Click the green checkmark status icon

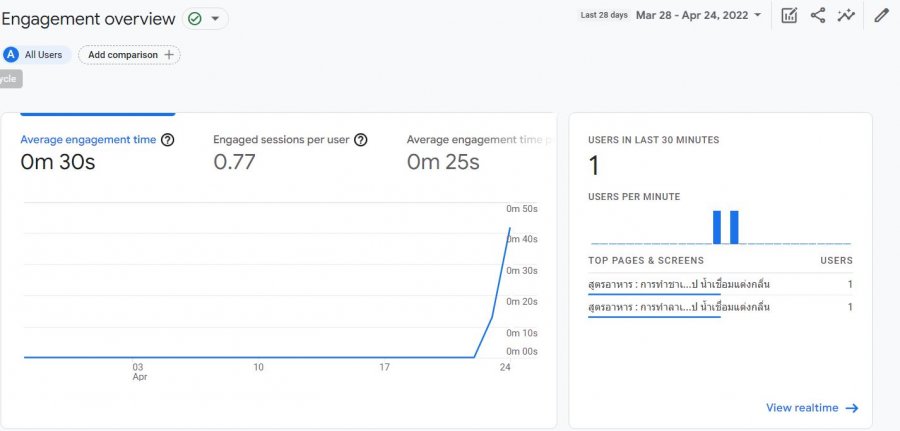[194, 19]
